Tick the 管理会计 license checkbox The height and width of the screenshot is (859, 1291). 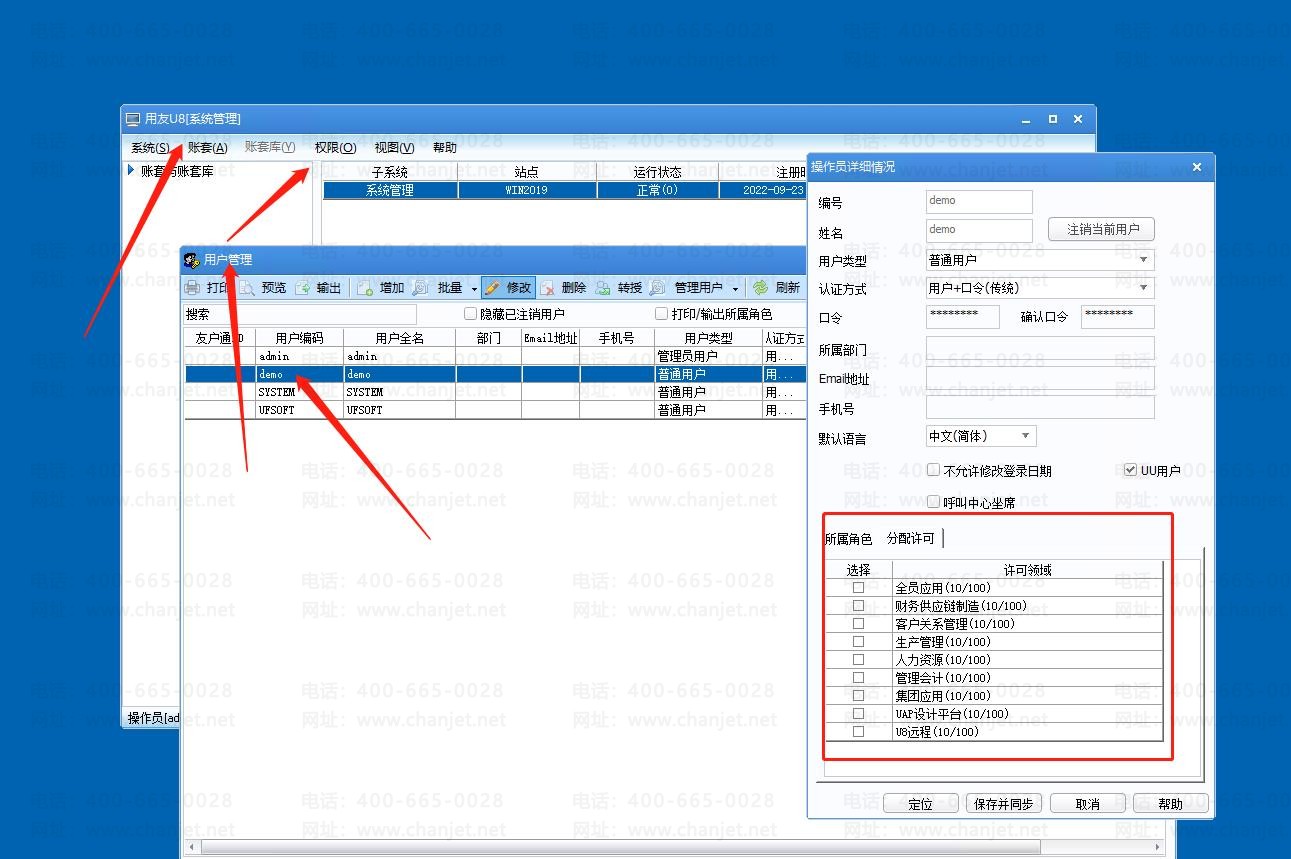pyautogui.click(x=858, y=678)
